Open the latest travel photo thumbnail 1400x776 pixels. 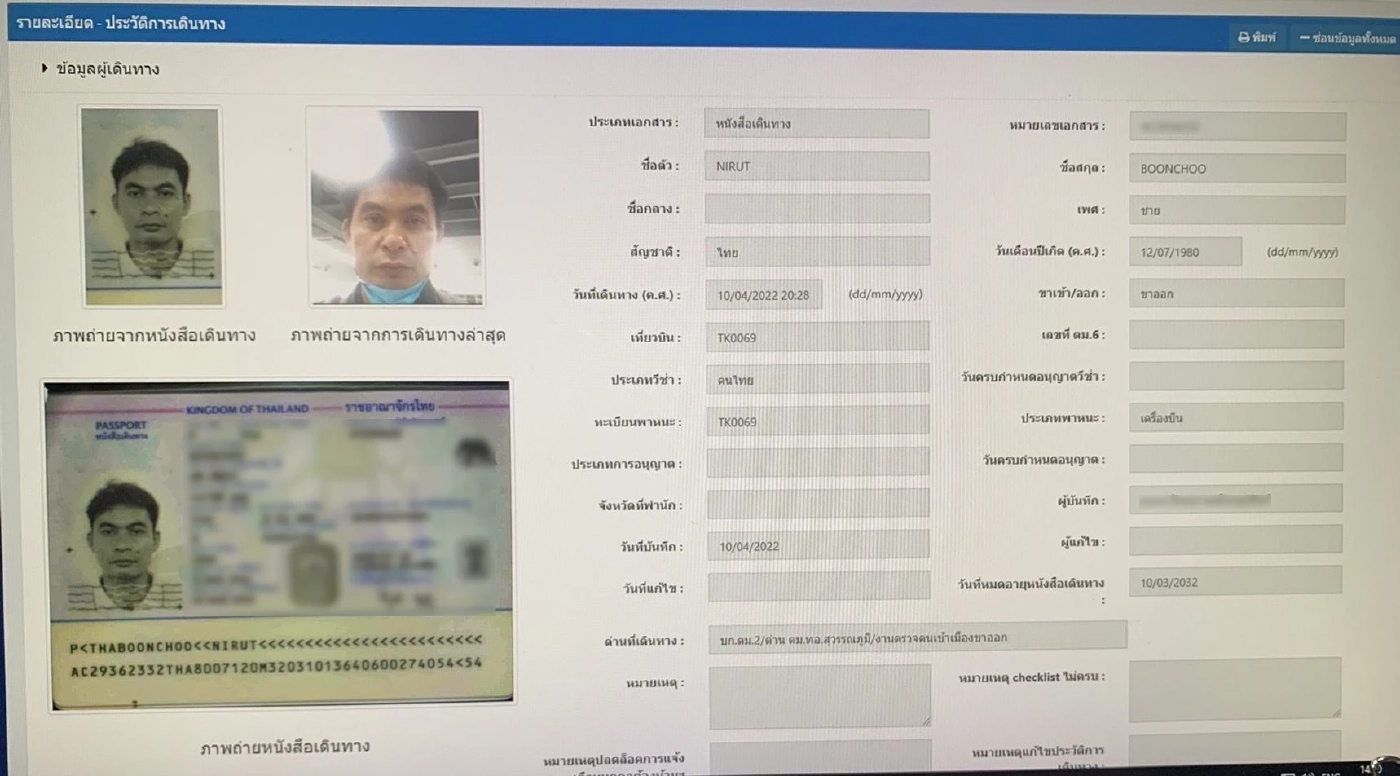click(x=394, y=206)
